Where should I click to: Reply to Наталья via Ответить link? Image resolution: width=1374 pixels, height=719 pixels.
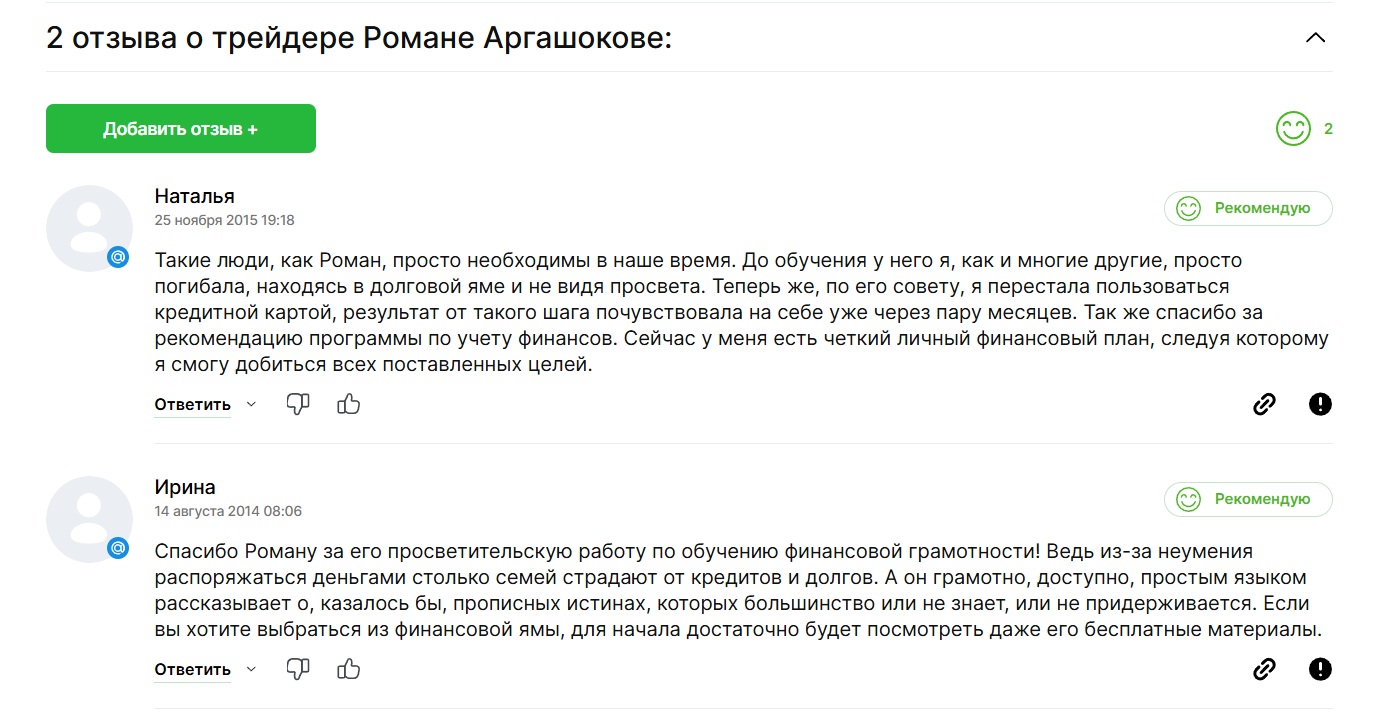pos(192,404)
